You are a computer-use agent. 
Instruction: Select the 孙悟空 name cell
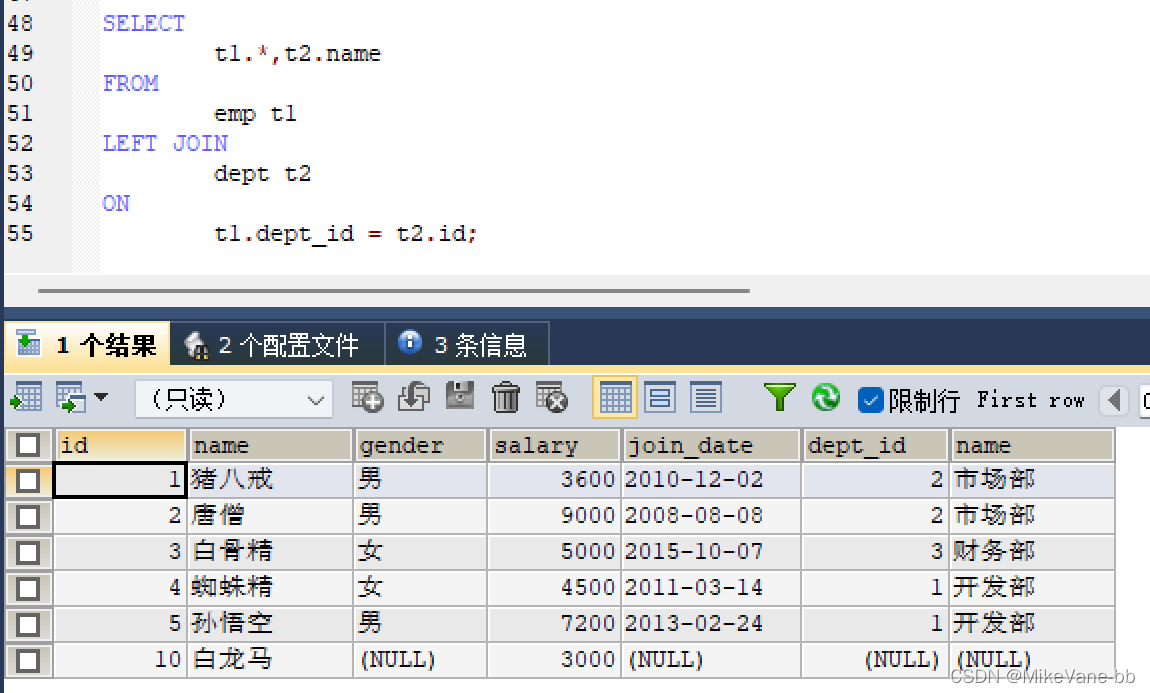[270, 624]
